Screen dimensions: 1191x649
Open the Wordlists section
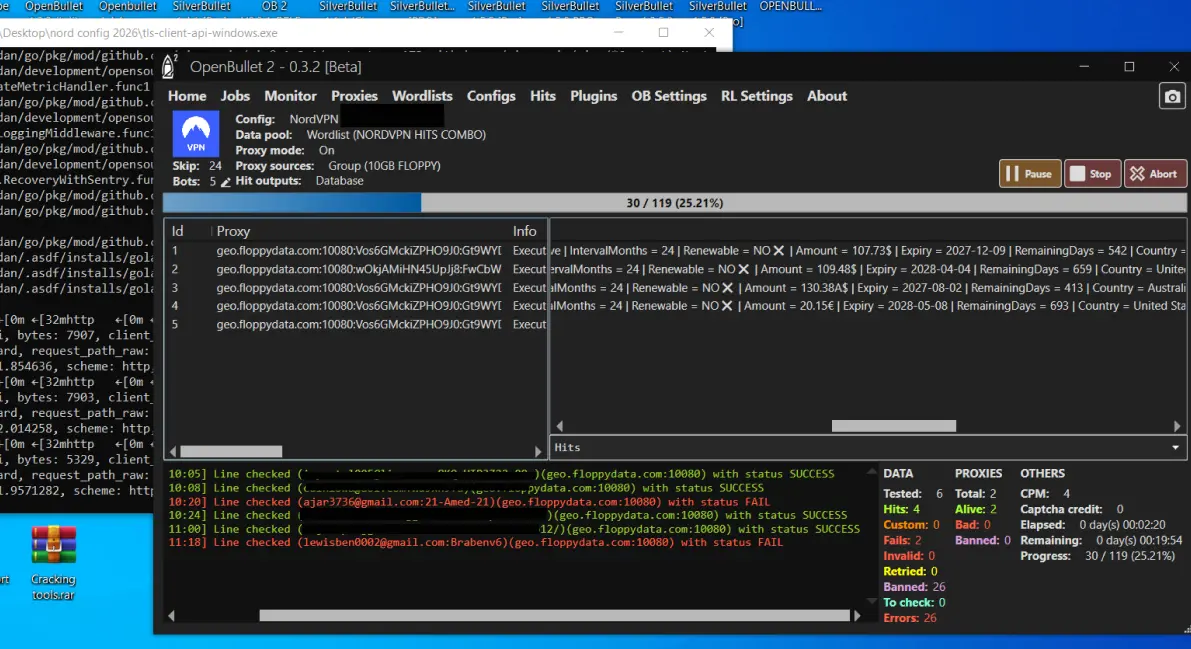[422, 96]
